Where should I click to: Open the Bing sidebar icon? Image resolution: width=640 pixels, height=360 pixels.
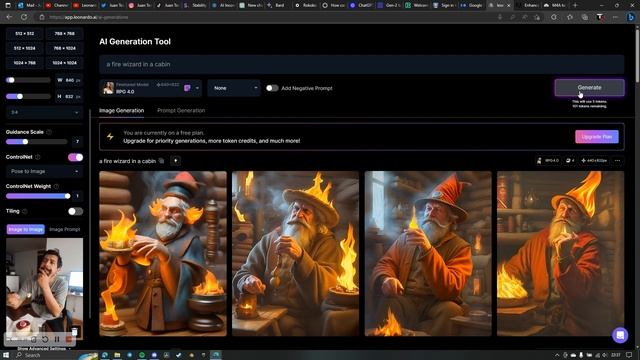pos(631,17)
